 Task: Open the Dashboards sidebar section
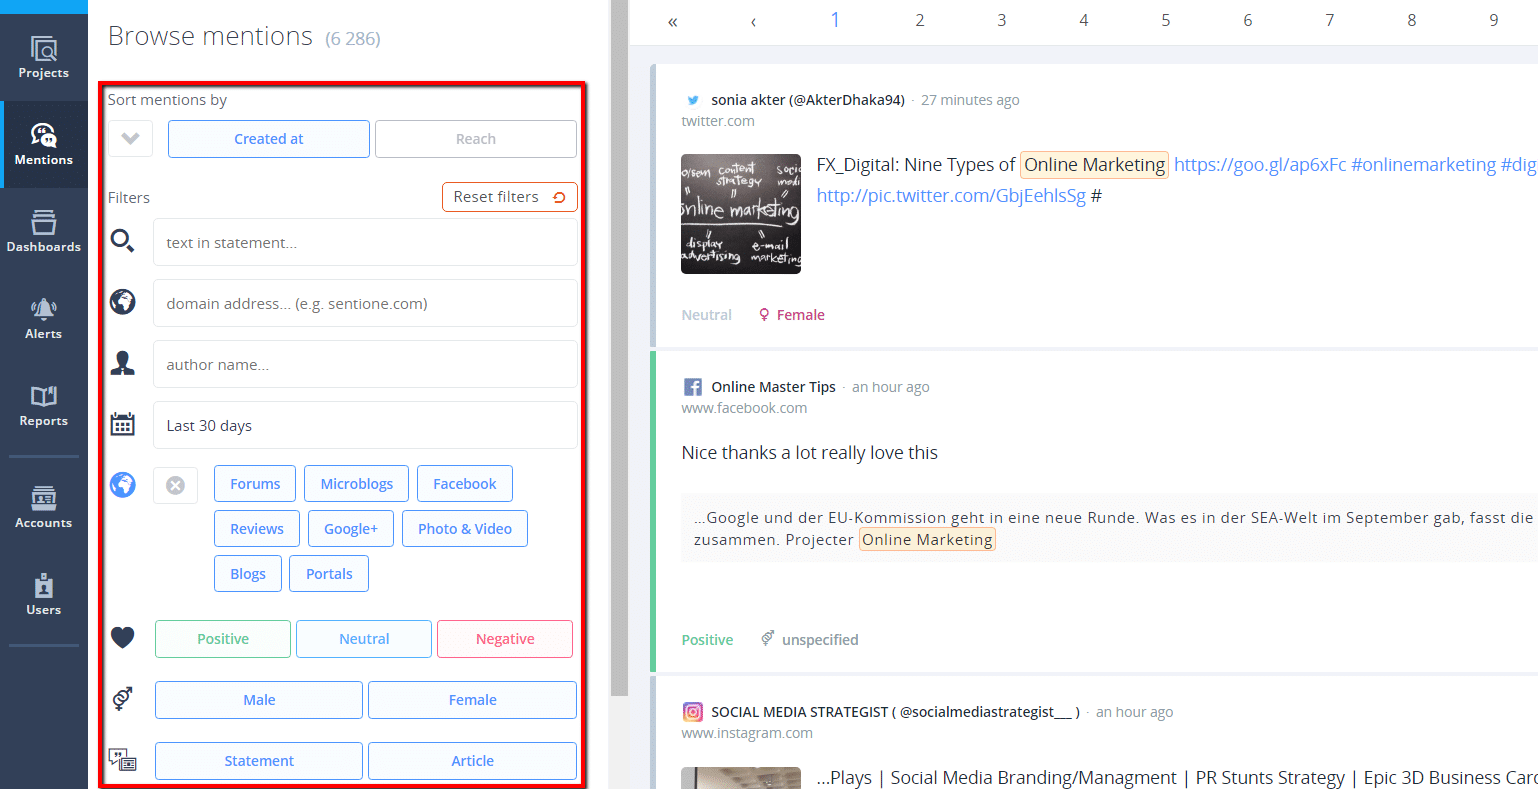point(43,231)
